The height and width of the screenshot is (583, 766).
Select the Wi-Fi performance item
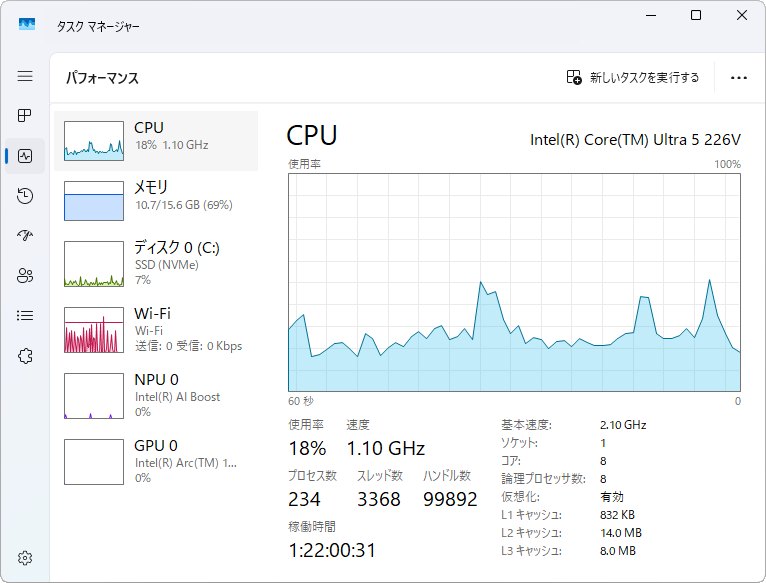coord(156,329)
